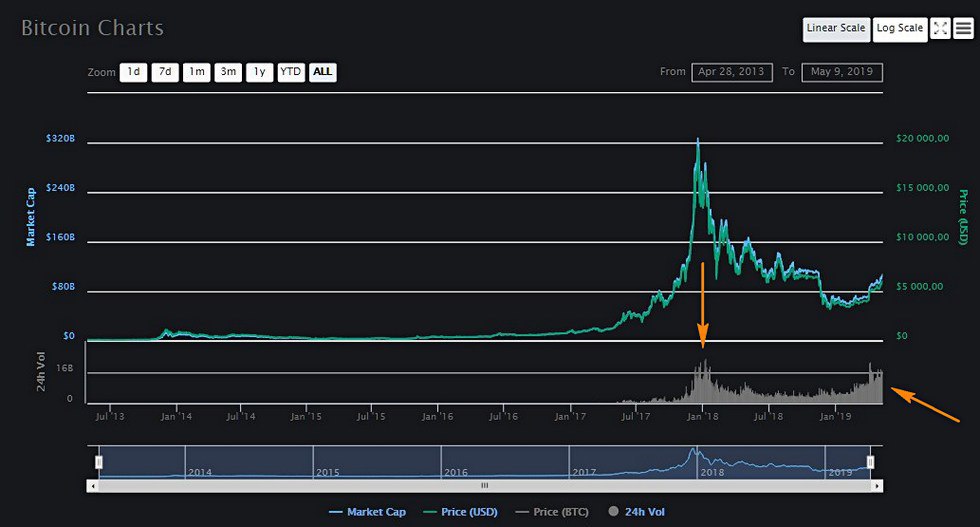This screenshot has height=527, width=980.
Task: Edit the To date field May 9, 2019
Action: [842, 72]
